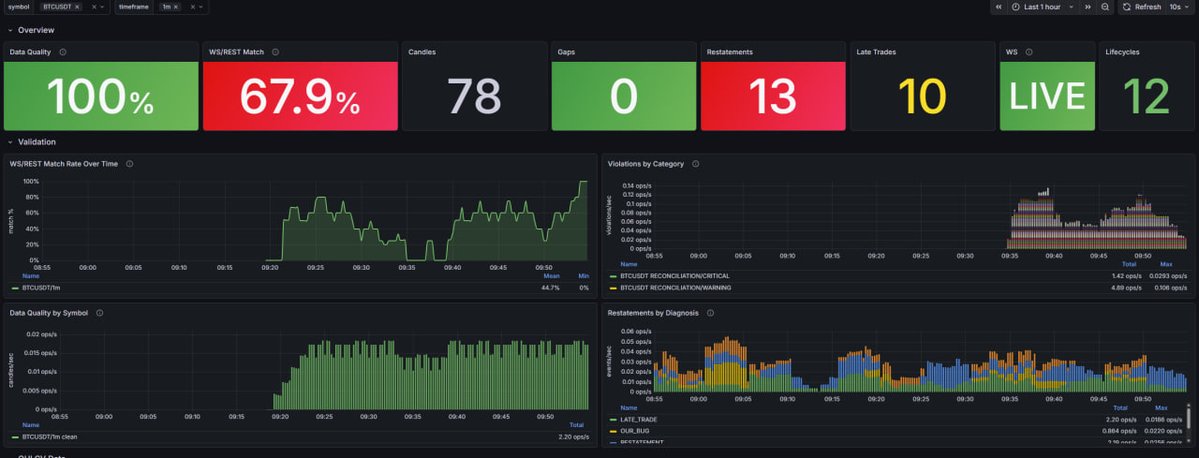Click the 12 Lifecycles stat value
1199x458 pixels.
1146,97
